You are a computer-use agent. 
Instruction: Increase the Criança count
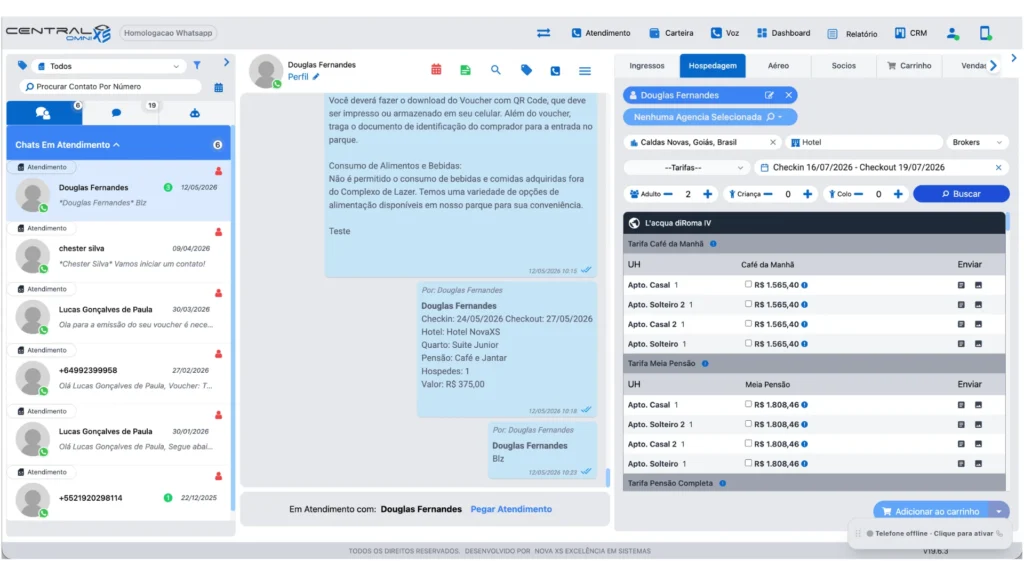[807, 194]
